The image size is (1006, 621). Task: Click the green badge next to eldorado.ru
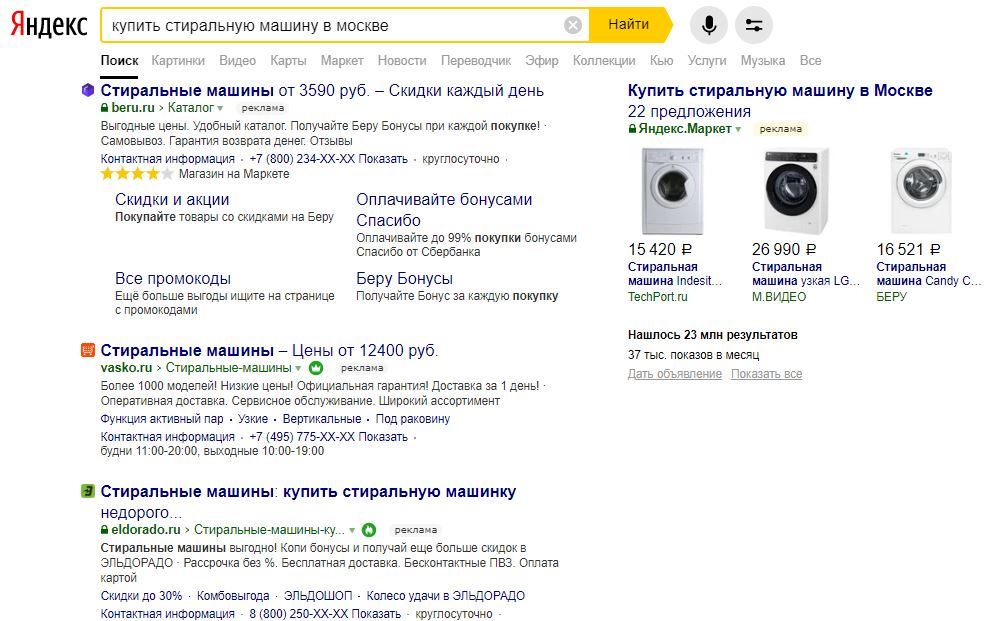369,530
